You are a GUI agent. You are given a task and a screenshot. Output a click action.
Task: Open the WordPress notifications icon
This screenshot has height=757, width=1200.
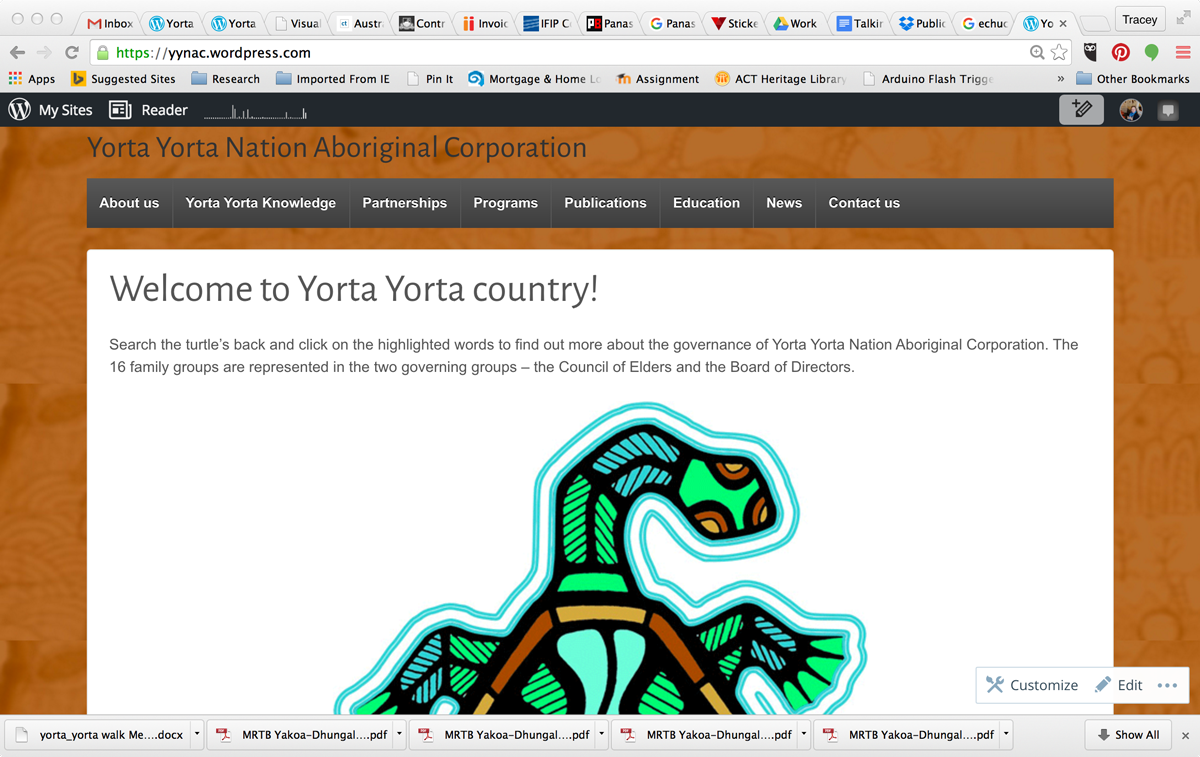coord(1167,111)
